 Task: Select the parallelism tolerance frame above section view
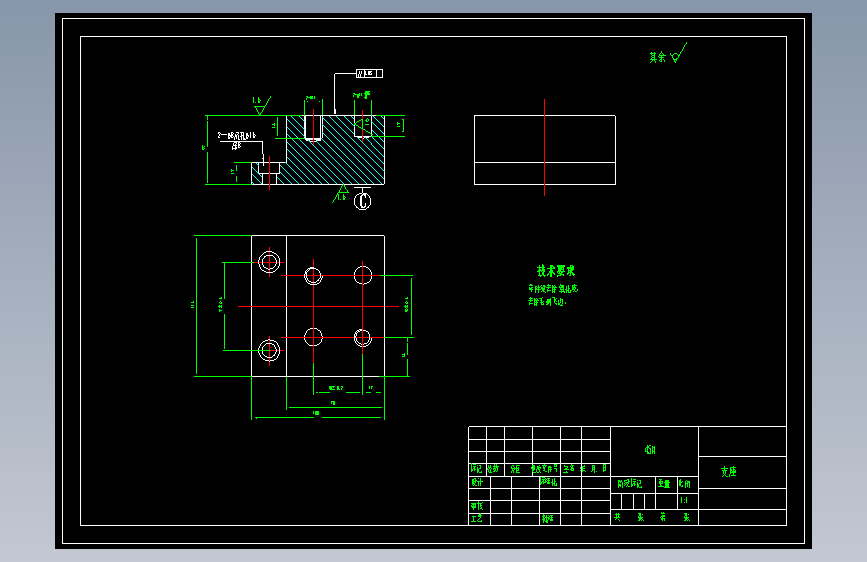[x=369, y=73]
